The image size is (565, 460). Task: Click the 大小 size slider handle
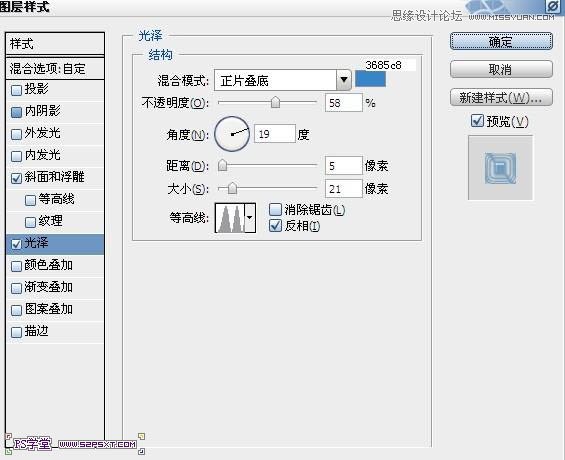(232, 188)
